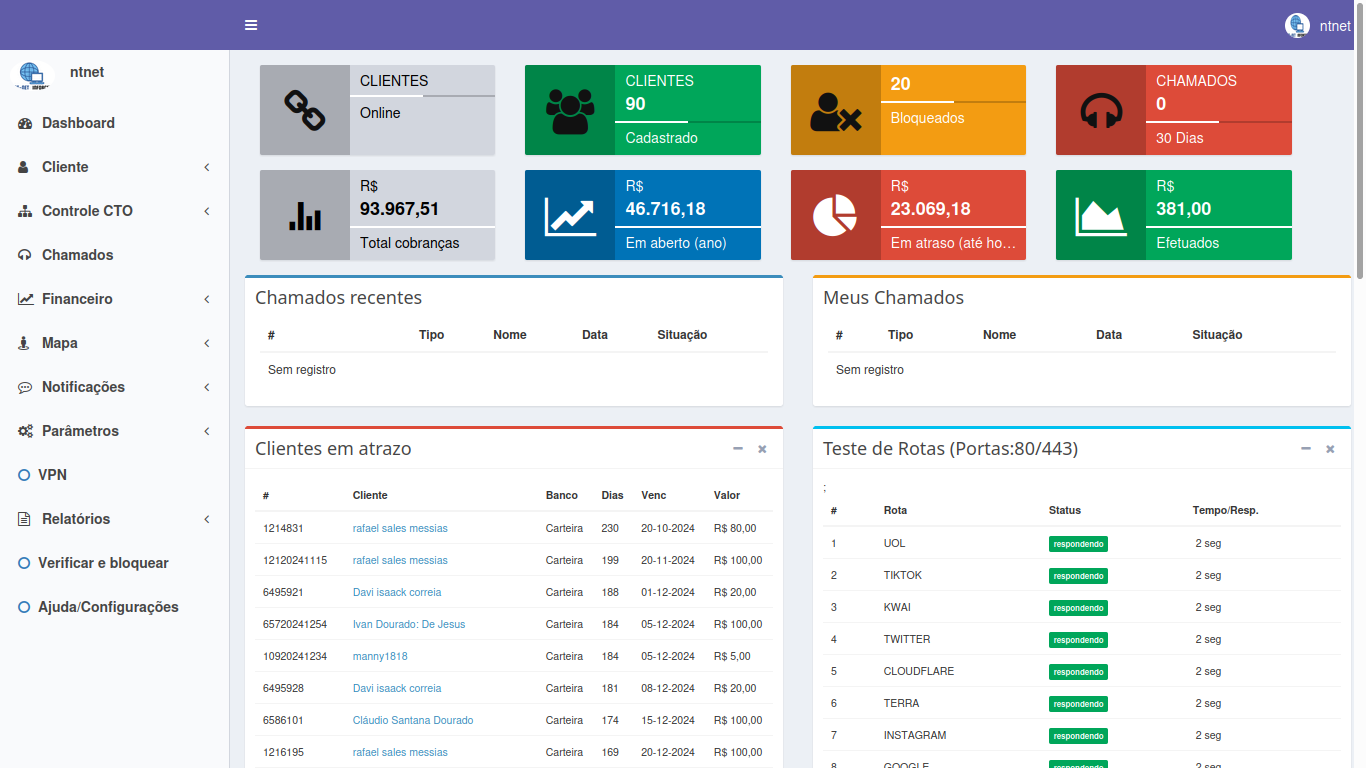Click the respondendo badge for TIKTOK
Image resolution: width=1366 pixels, height=768 pixels.
(1078, 576)
